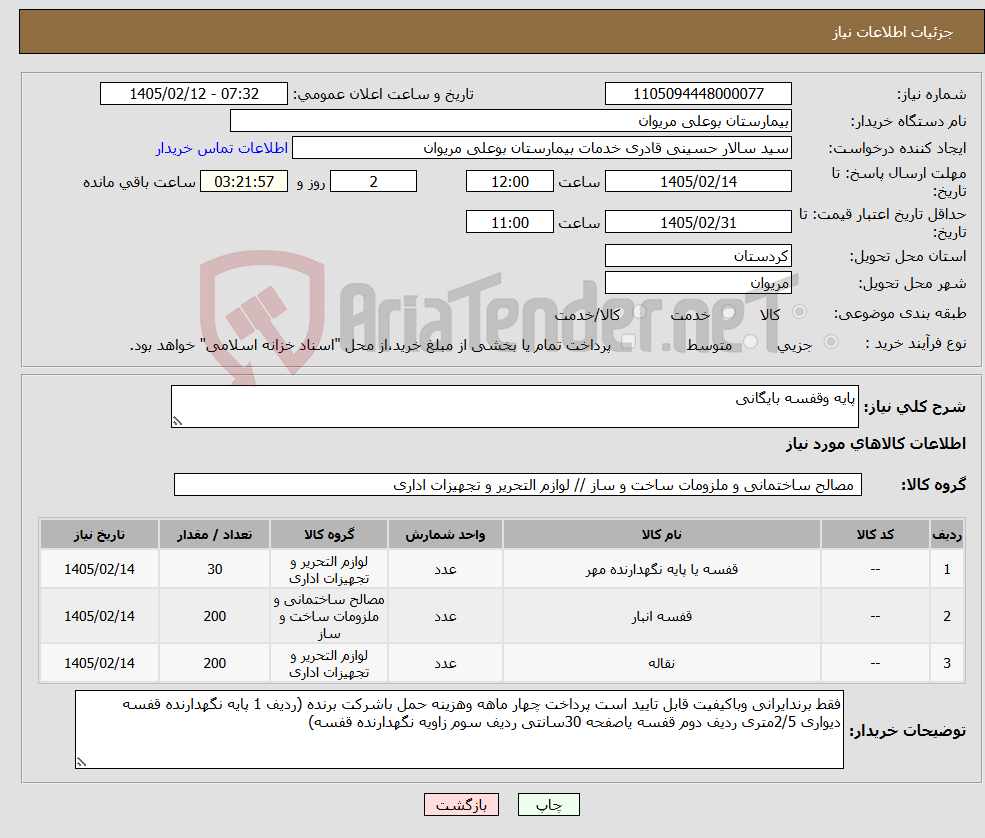Click quantity 200 in نقاله row
Image resolution: width=985 pixels, height=838 pixels.
[214, 663]
